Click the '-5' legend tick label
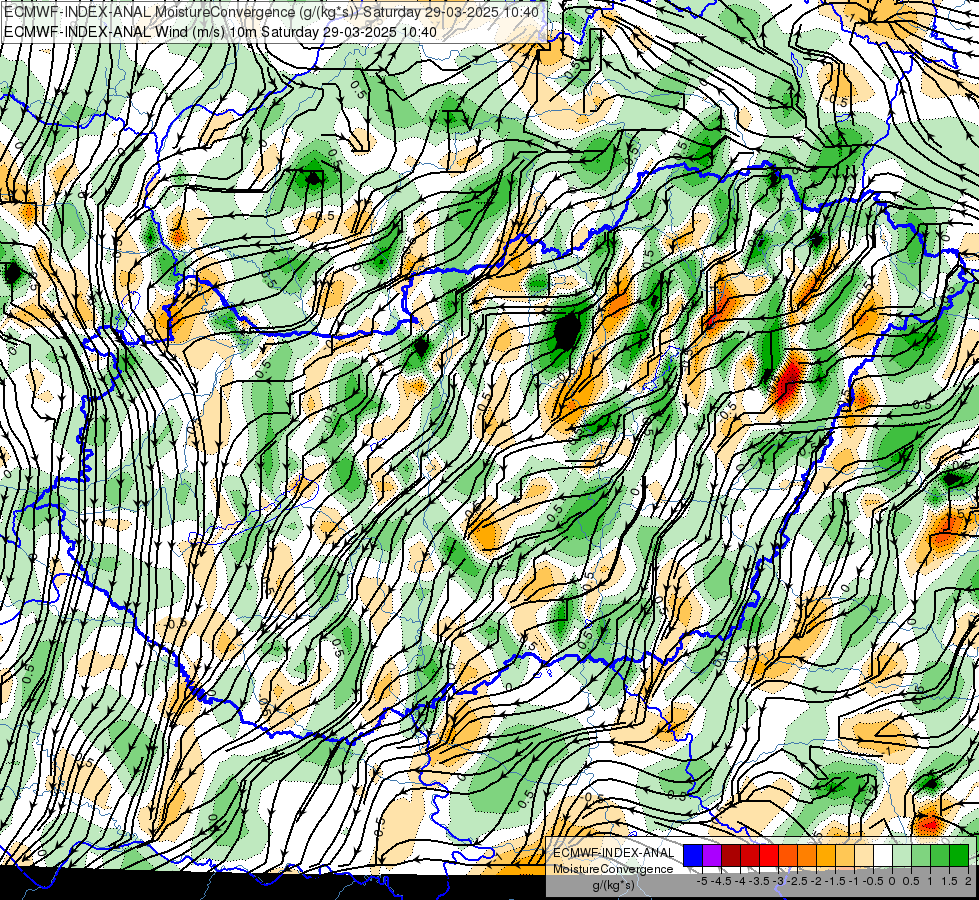The height and width of the screenshot is (900, 979). pyautogui.click(x=702, y=881)
